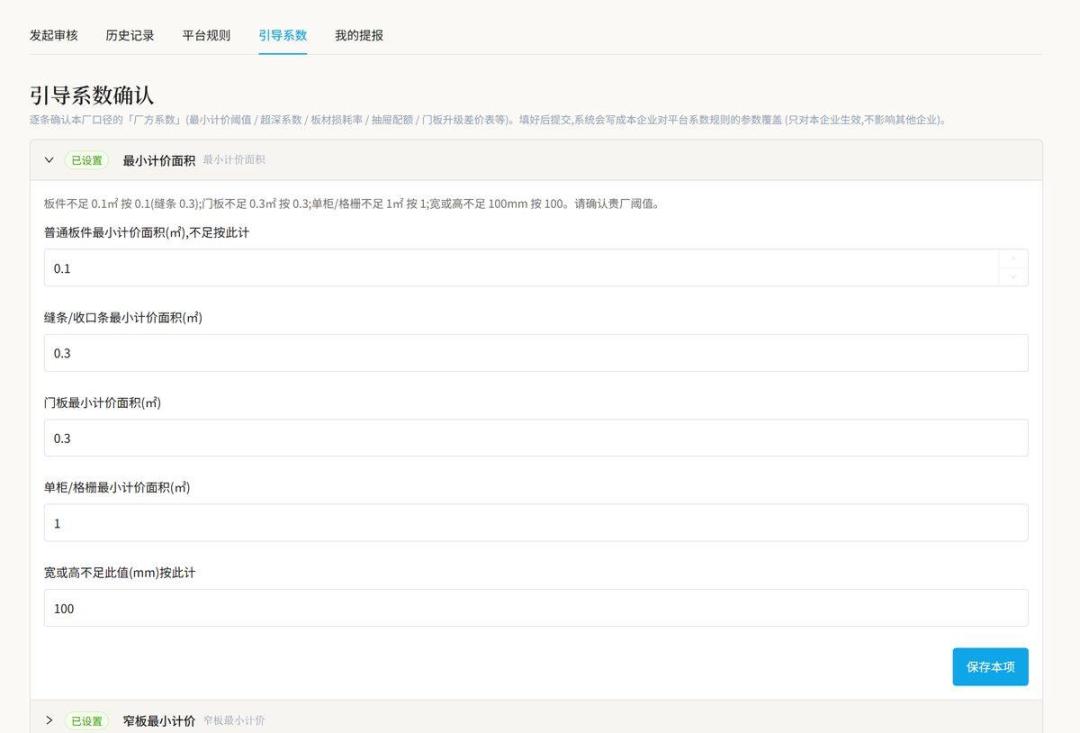This screenshot has height=733, width=1080.
Task: Click the subtitle starting 逐条确认本厂口径
Action: (488, 120)
